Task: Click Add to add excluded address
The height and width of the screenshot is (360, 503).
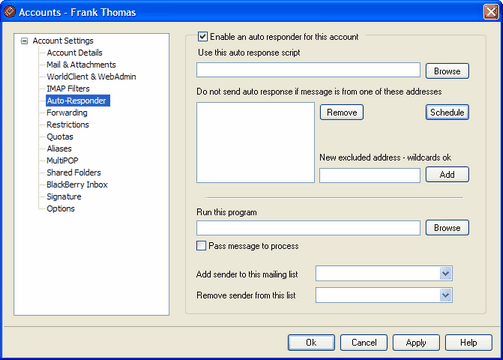Action: [447, 174]
